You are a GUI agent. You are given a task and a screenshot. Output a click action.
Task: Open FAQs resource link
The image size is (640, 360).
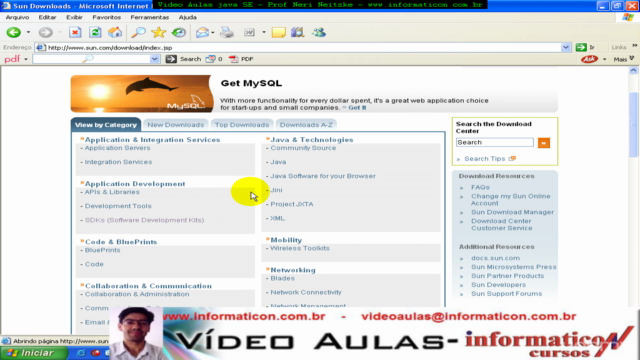pos(480,187)
